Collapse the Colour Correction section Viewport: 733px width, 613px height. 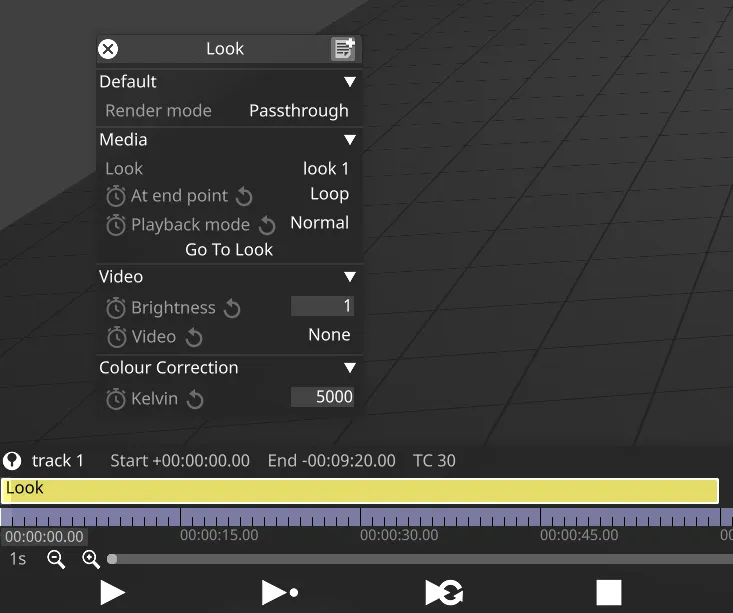pyautogui.click(x=350, y=368)
